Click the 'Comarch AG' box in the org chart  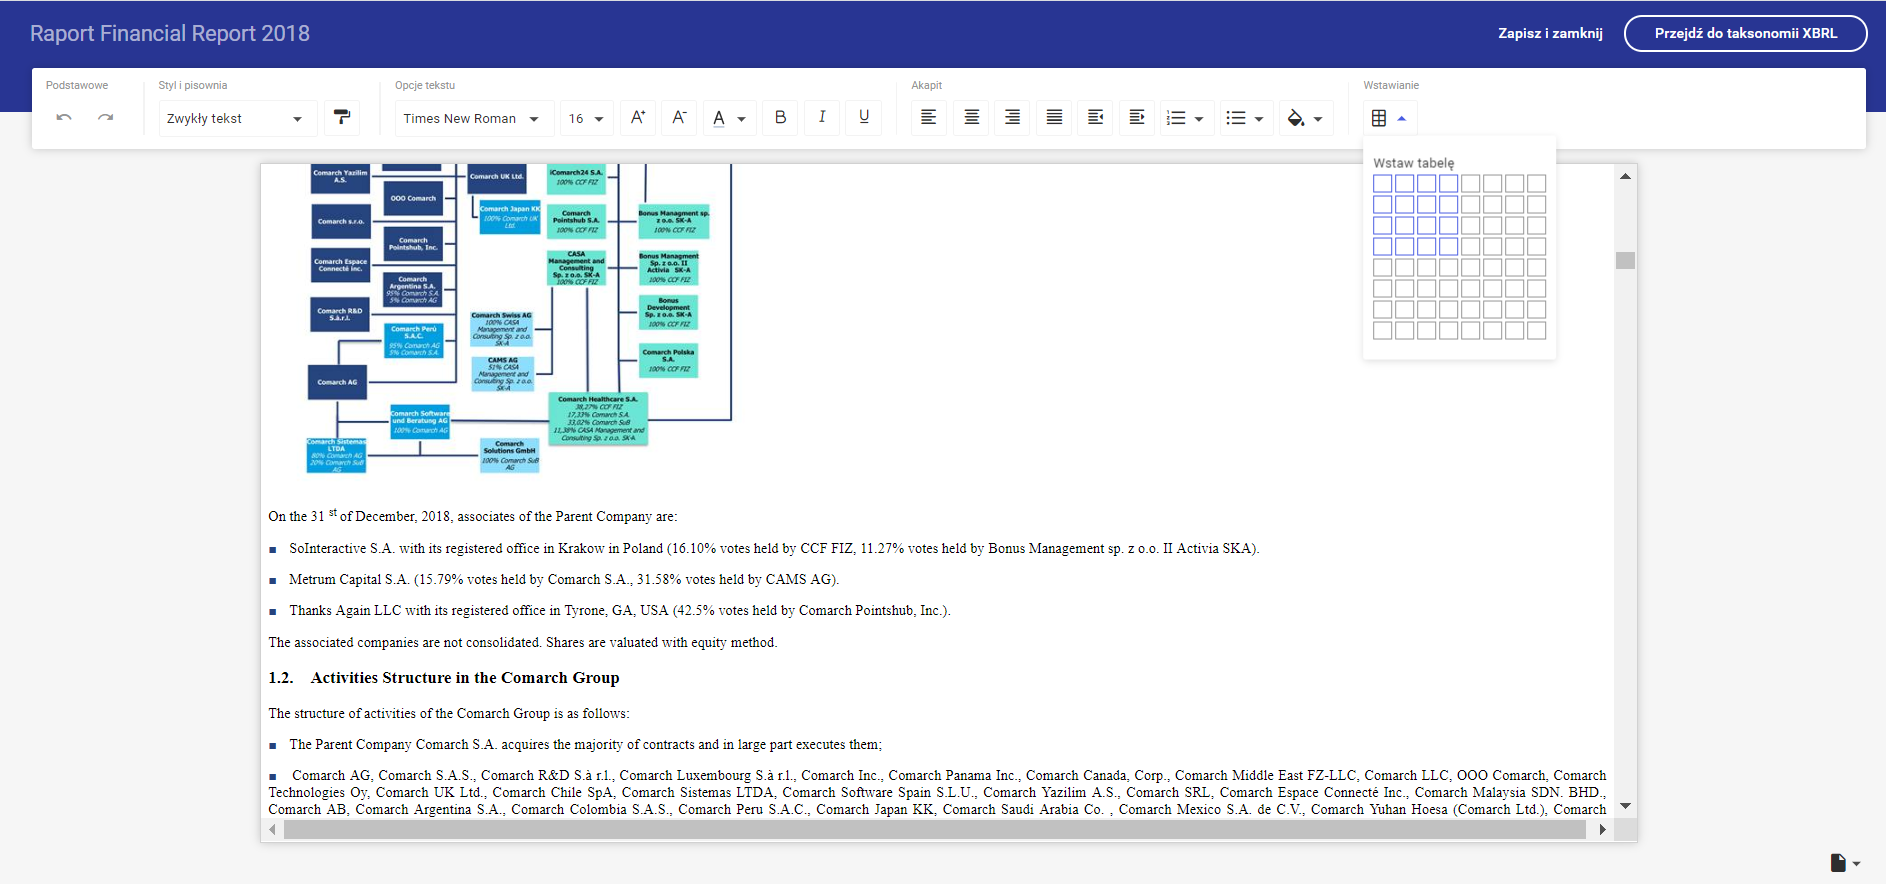[x=337, y=382]
